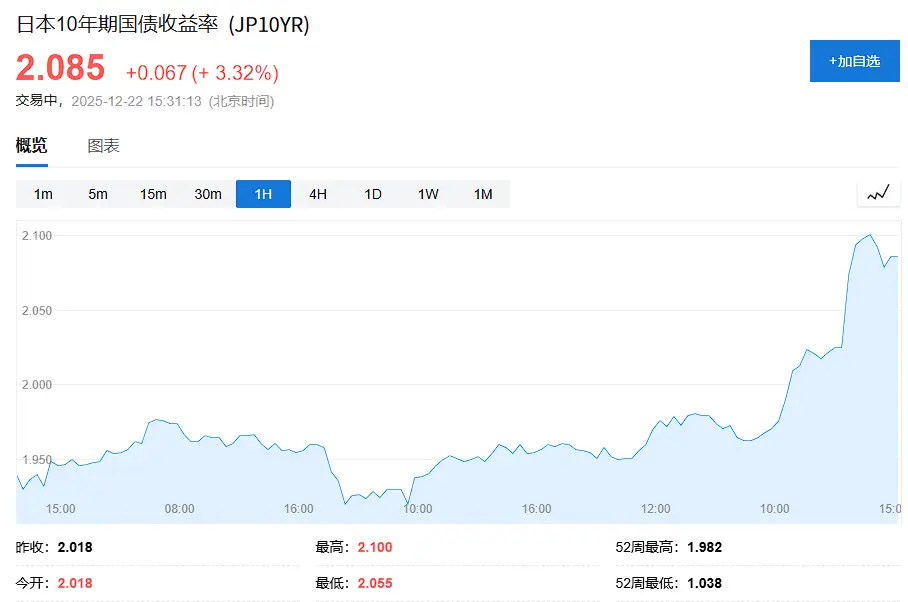Click the +加自选 watchlist button

tap(854, 61)
